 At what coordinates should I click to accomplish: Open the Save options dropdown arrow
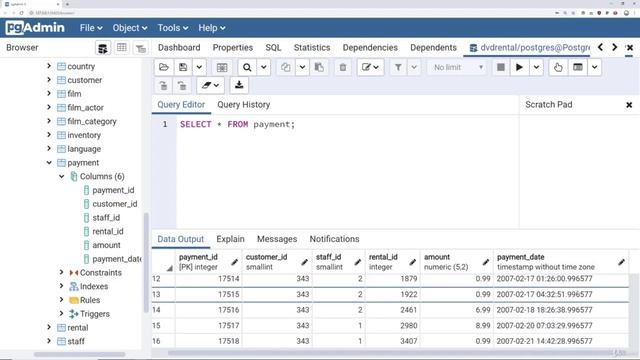199,67
